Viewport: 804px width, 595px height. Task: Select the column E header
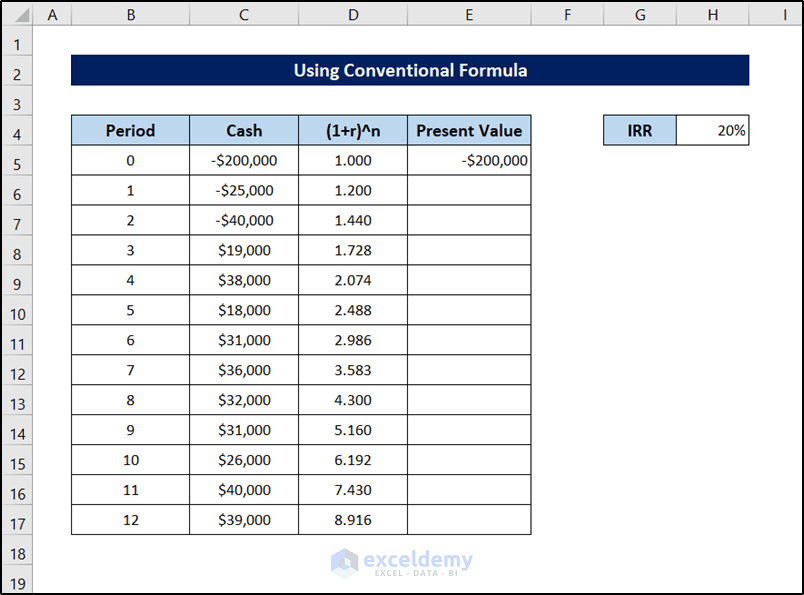coord(469,15)
